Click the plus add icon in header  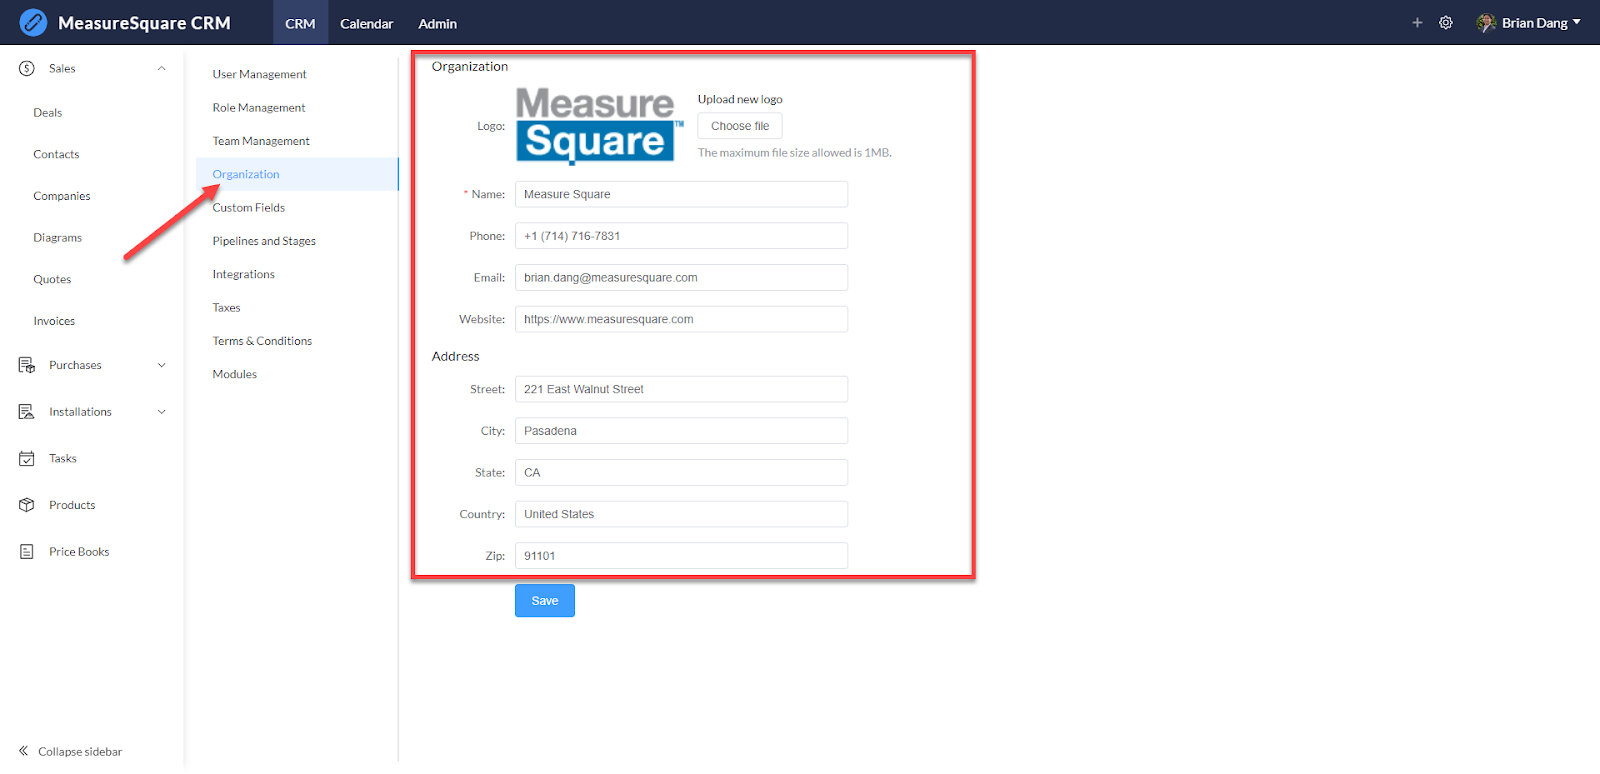point(1417,22)
